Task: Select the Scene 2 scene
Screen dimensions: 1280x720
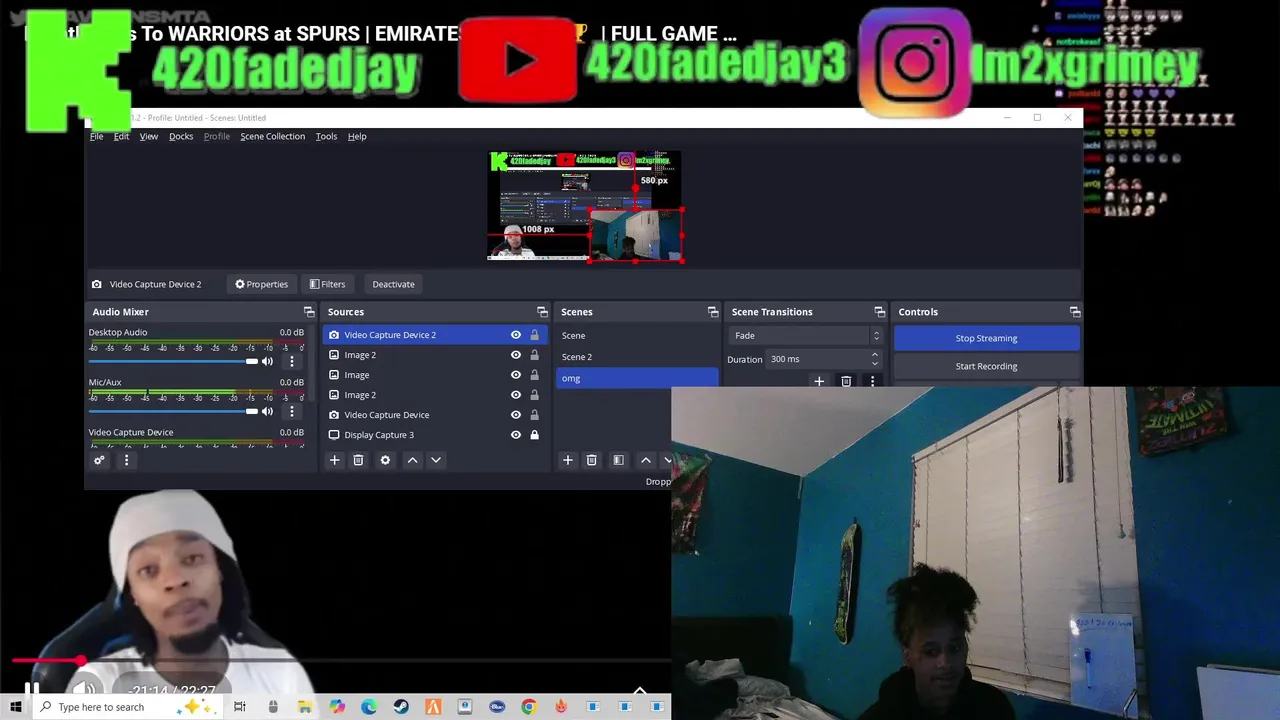Action: coord(637,357)
